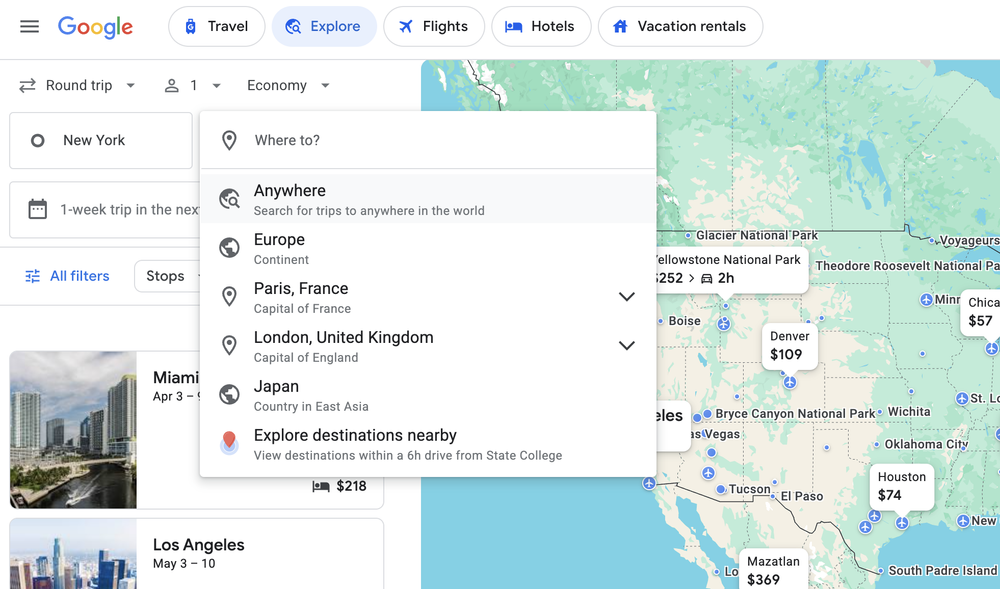This screenshot has height=589, width=1000.
Task: Click the All filters sliders icon
Action: [x=33, y=276]
